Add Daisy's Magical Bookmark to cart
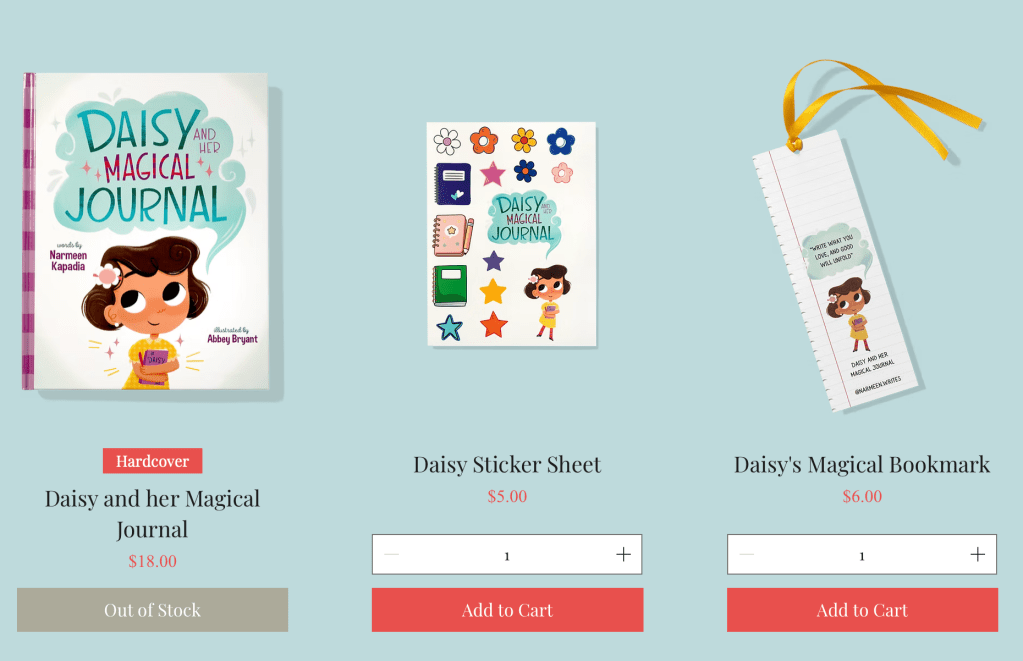This screenshot has width=1023, height=661. (862, 609)
